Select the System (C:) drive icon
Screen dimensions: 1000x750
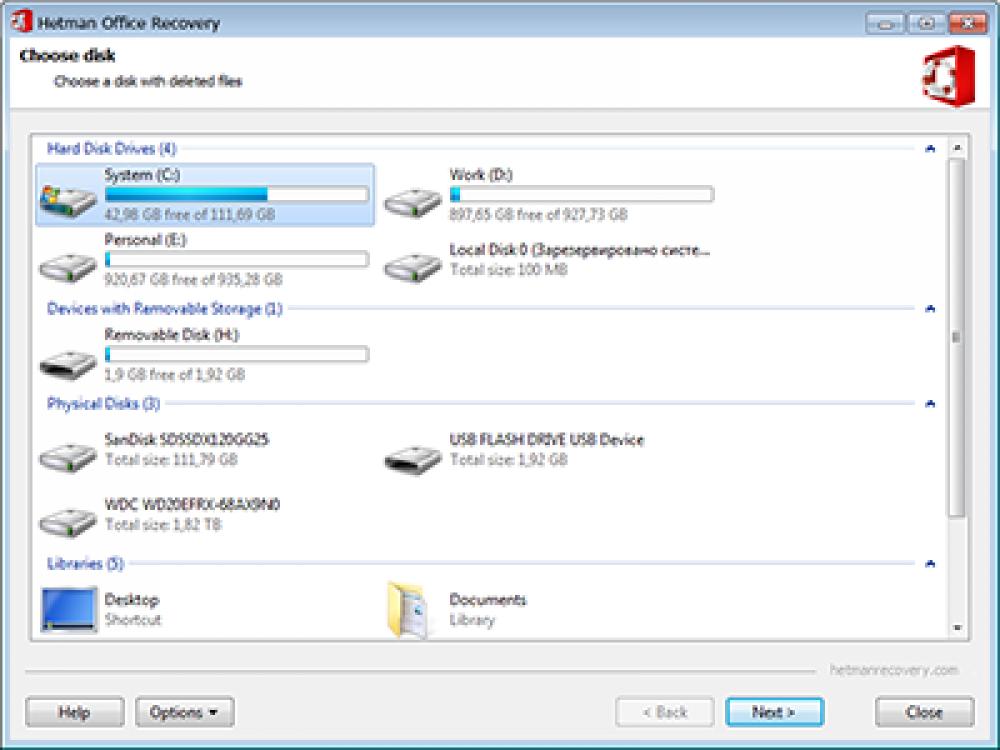coord(65,196)
